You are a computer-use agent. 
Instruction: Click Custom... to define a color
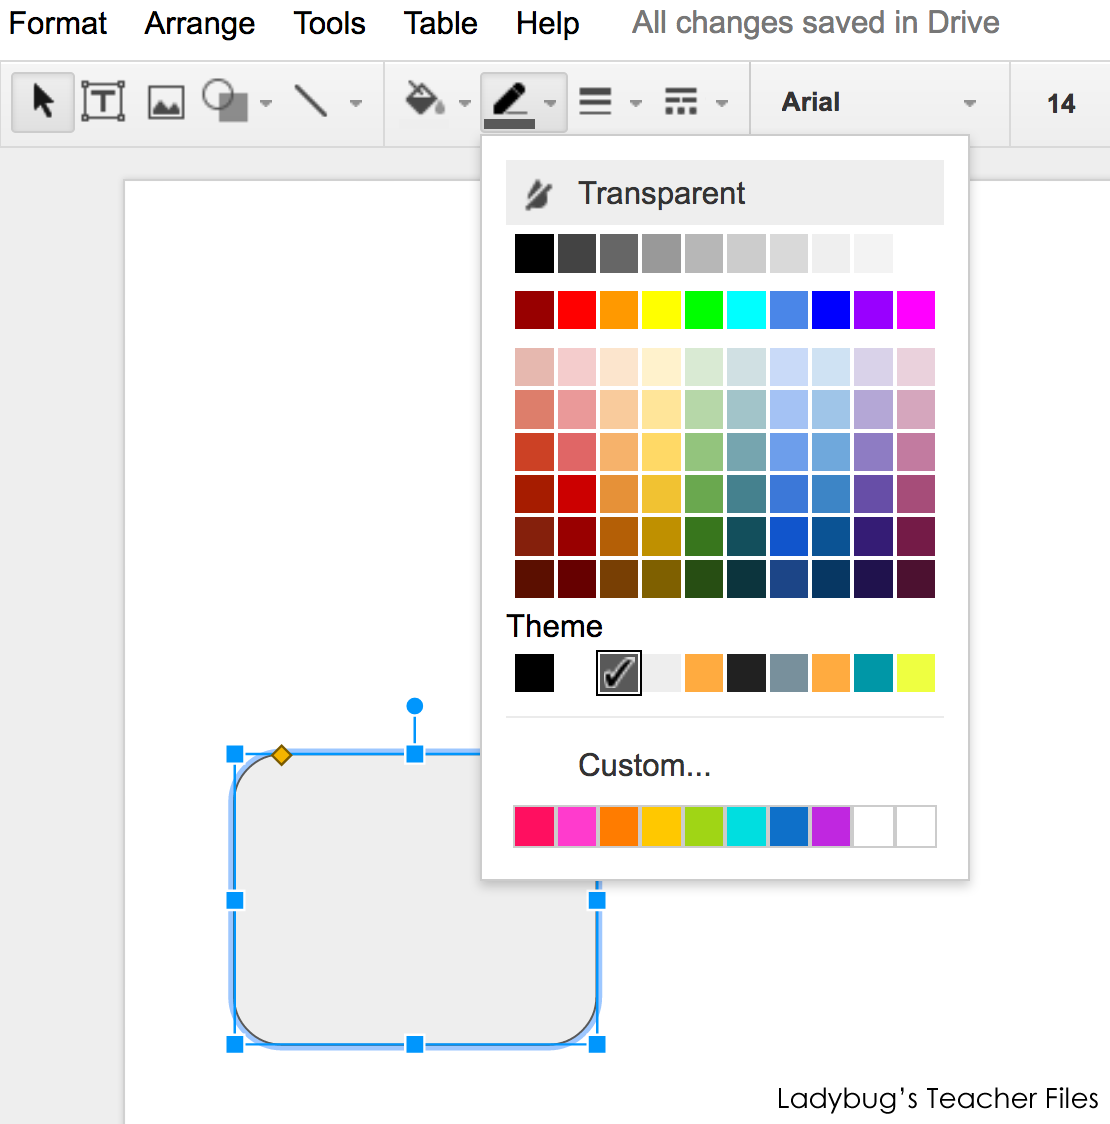(644, 765)
